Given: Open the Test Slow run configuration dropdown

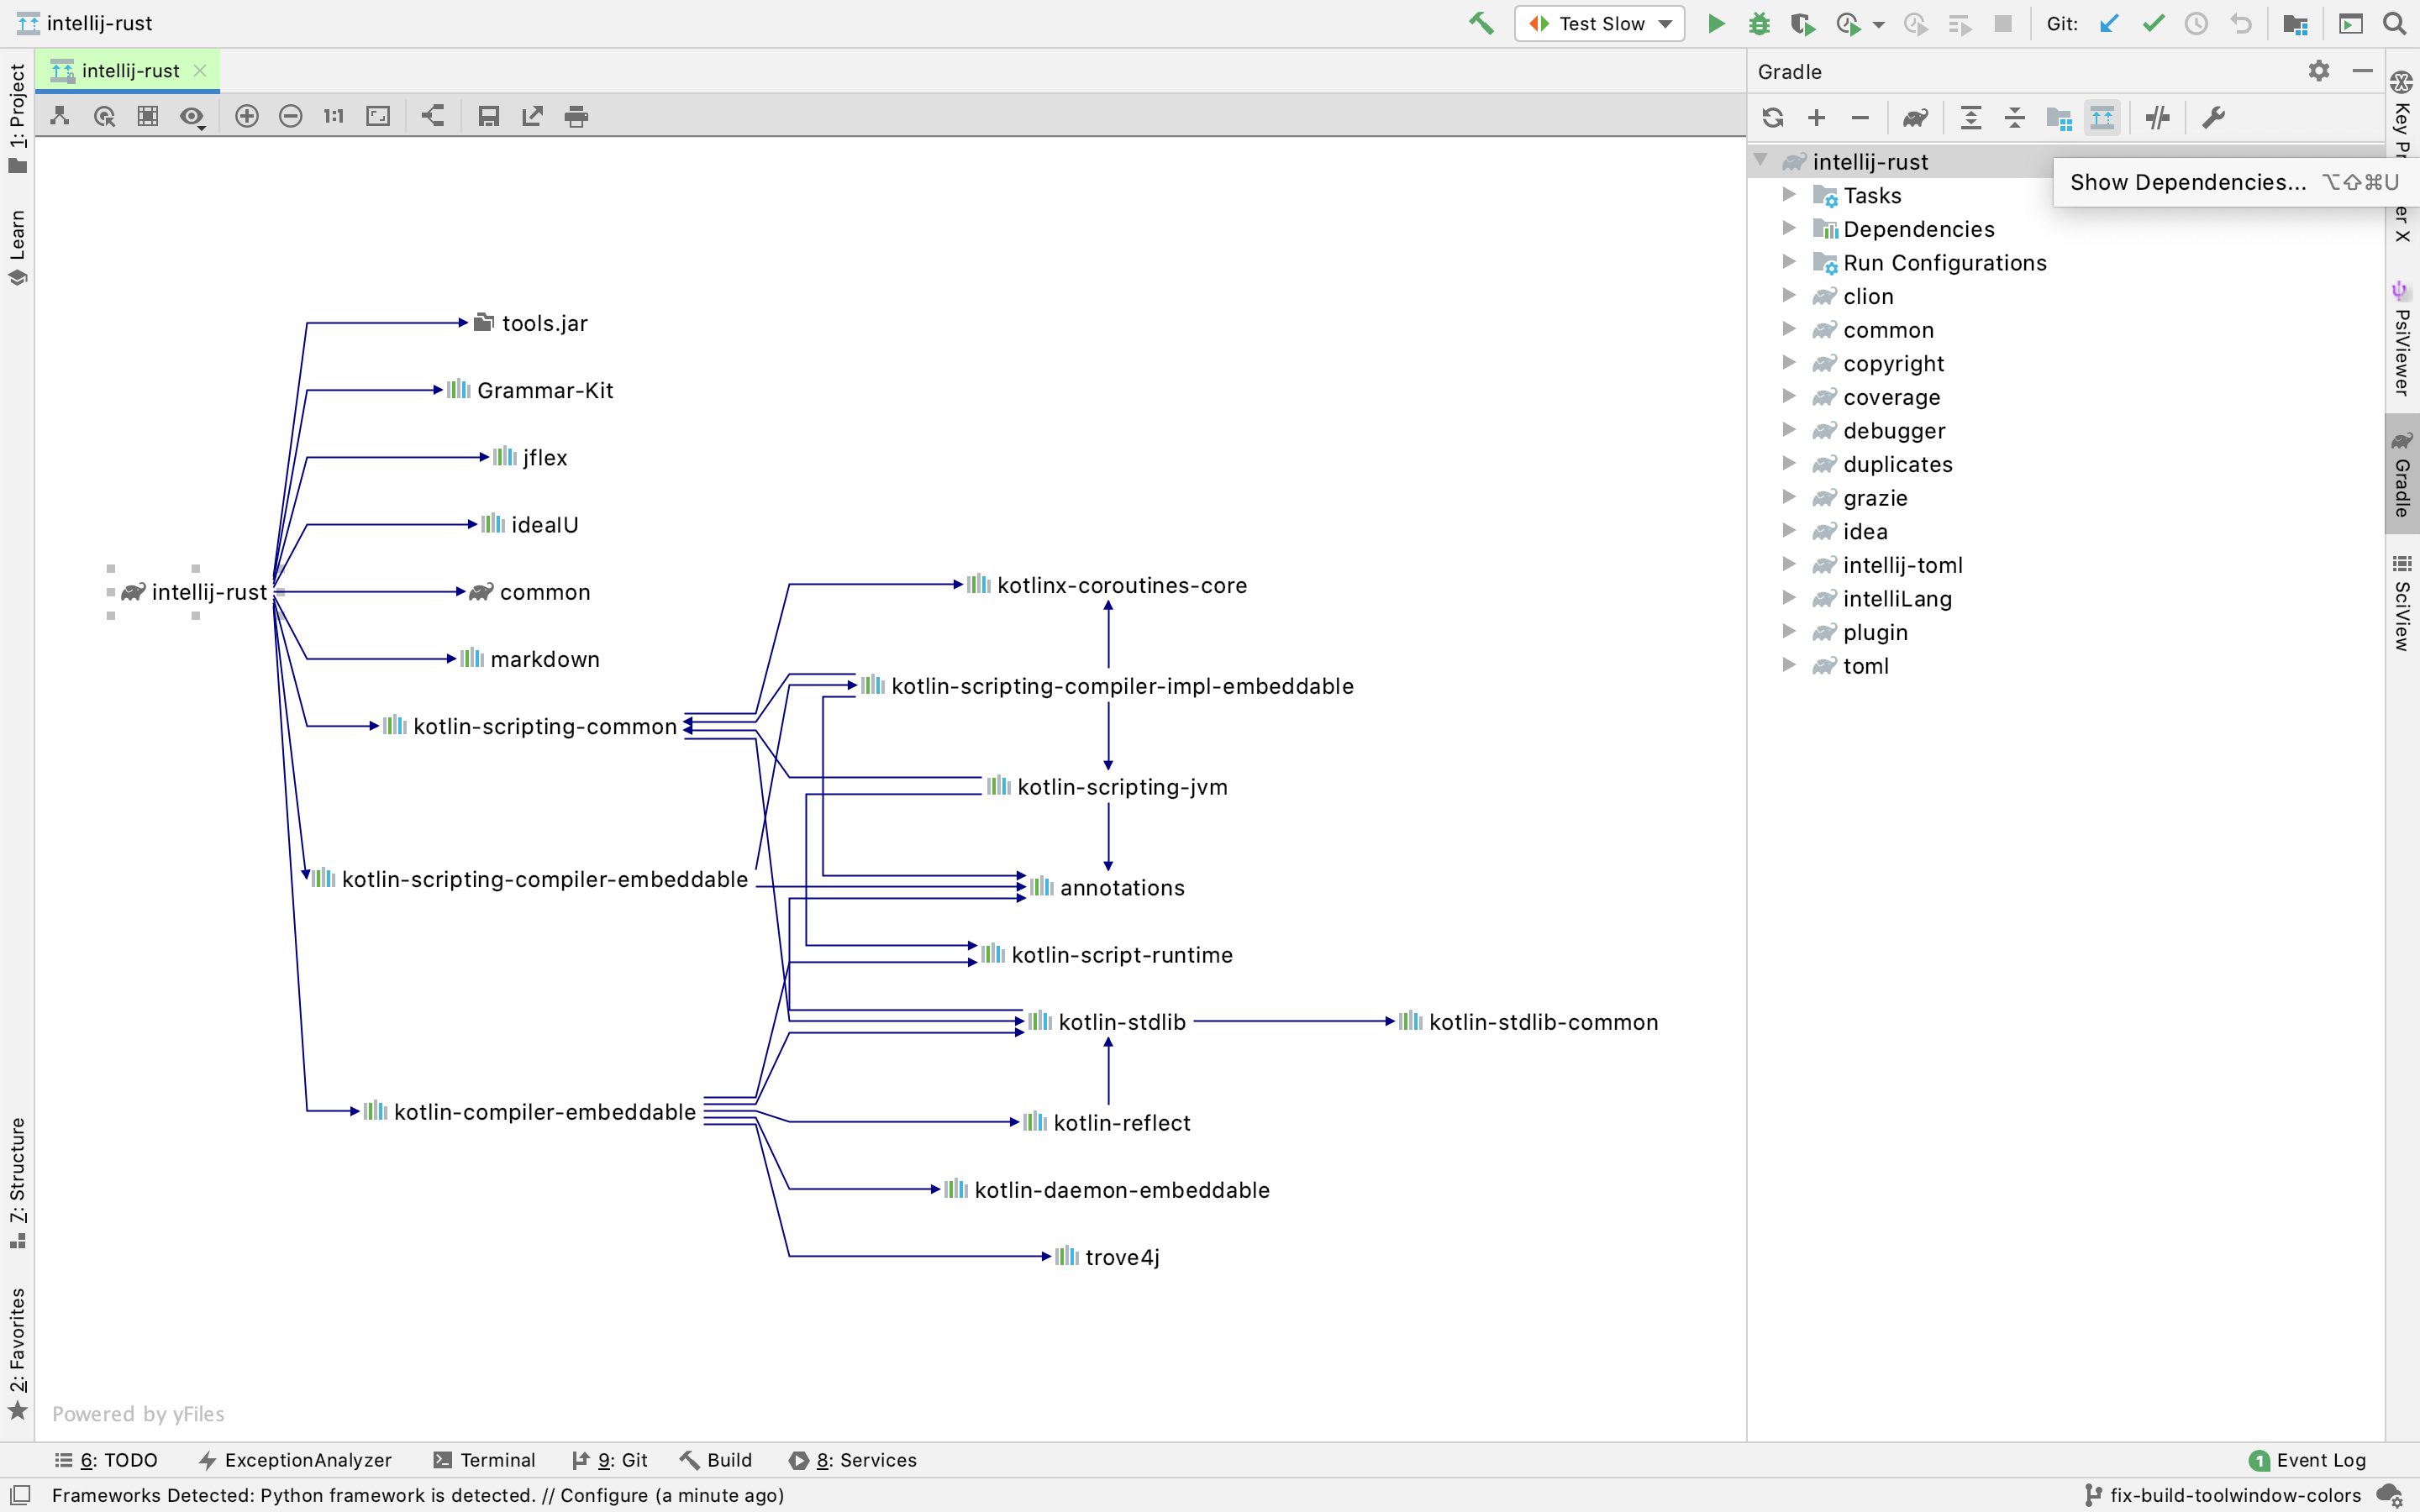Looking at the screenshot, I should [x=1663, y=23].
